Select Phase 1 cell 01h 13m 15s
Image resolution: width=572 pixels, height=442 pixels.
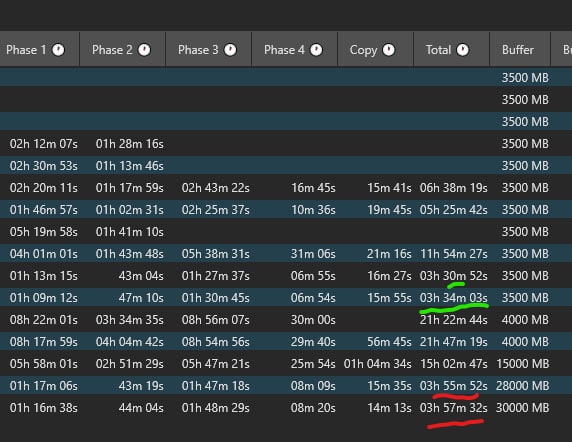[x=44, y=276]
